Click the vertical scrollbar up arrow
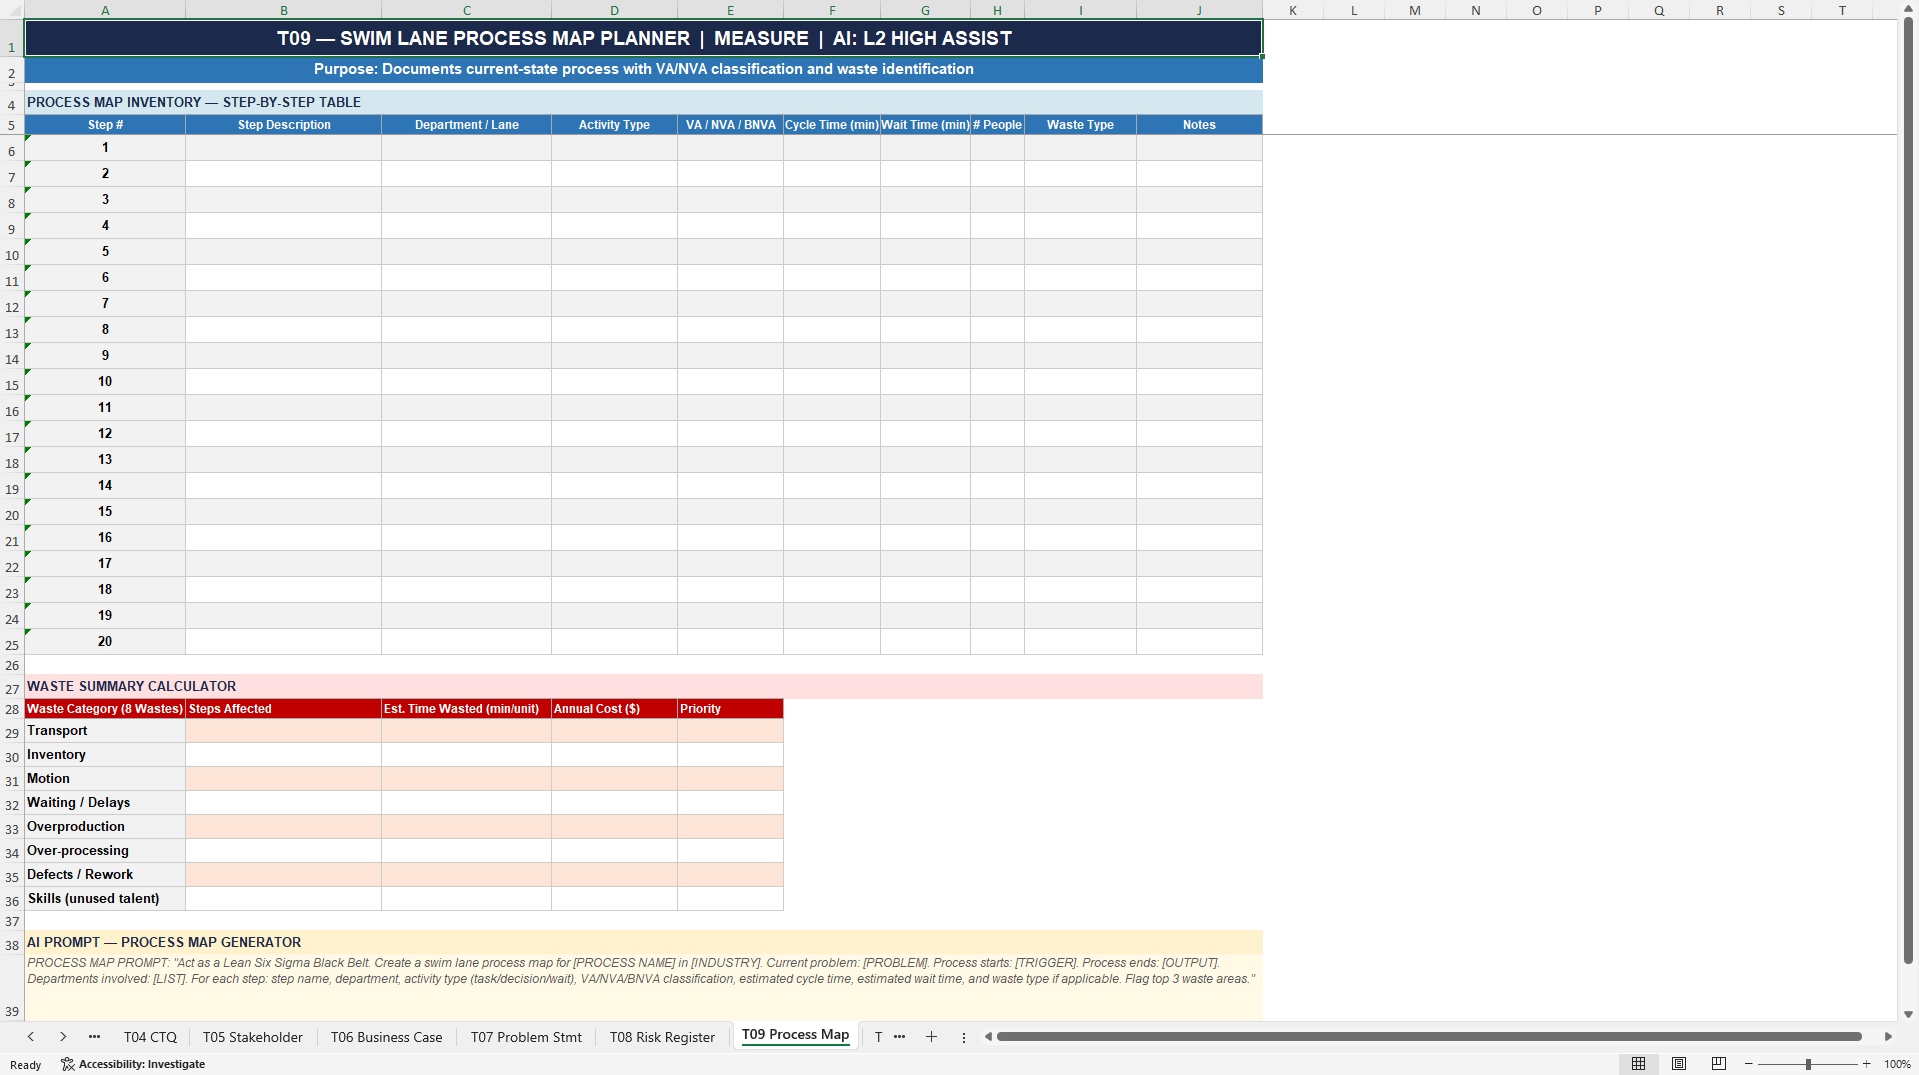 tap(1908, 9)
